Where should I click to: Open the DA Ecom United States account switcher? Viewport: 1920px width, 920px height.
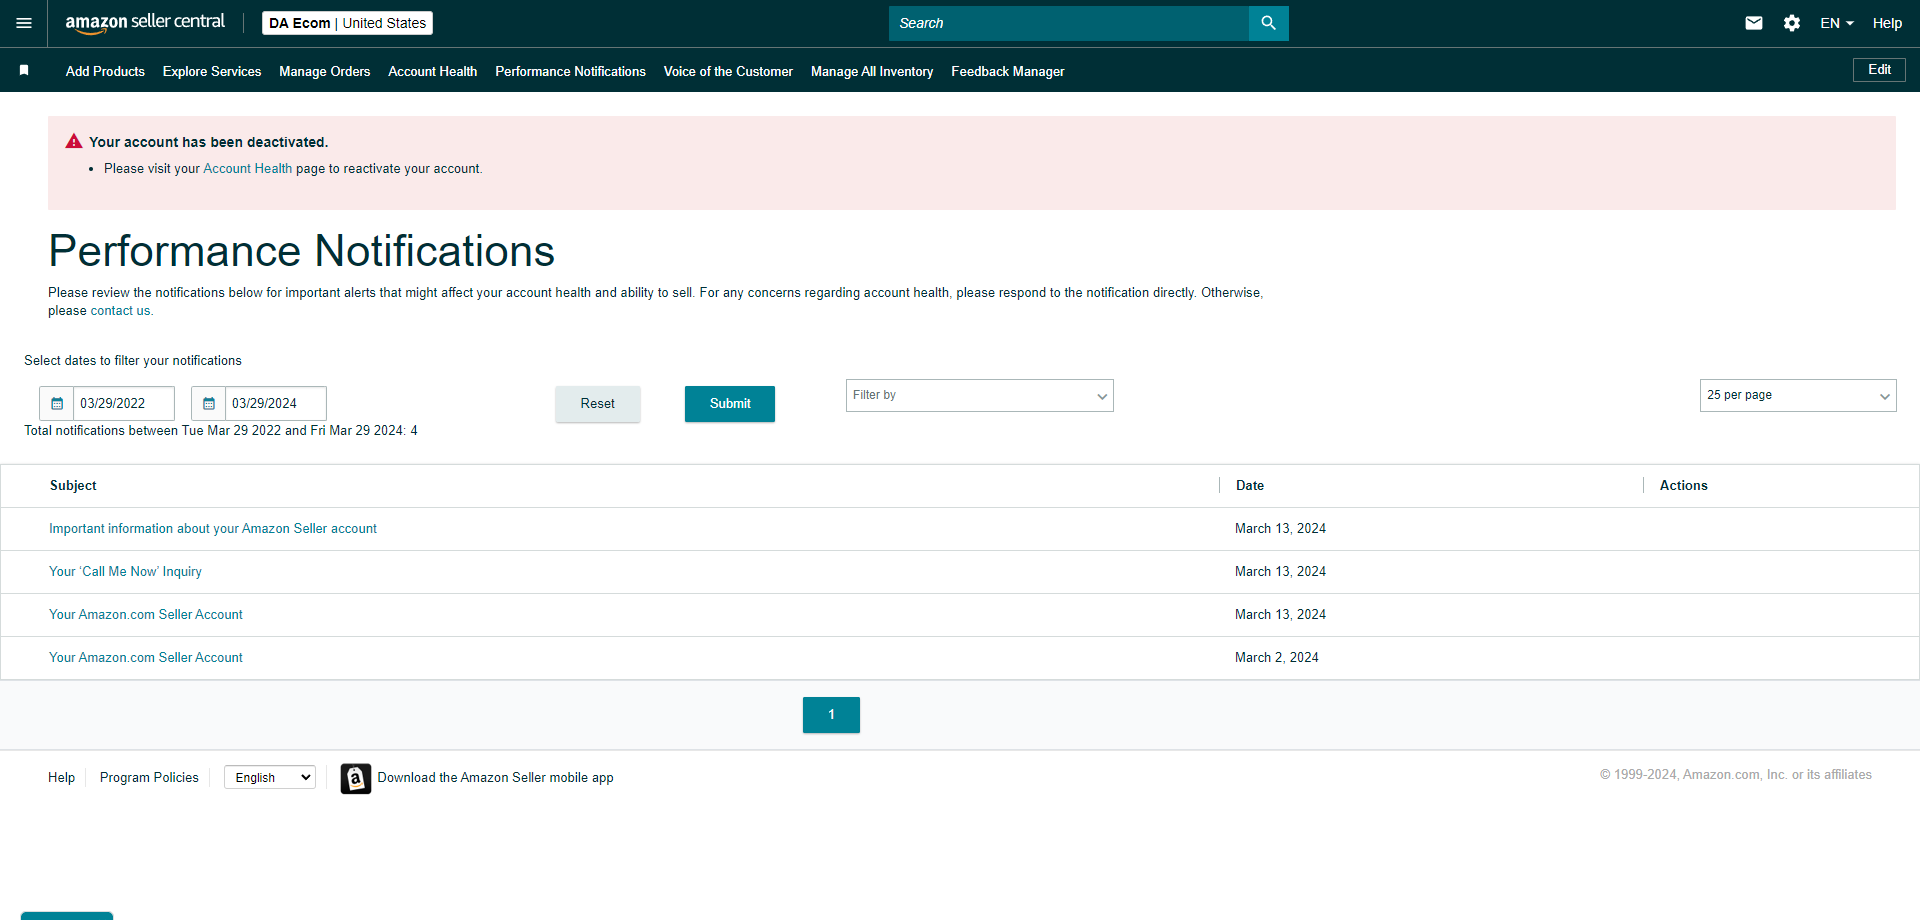point(347,23)
